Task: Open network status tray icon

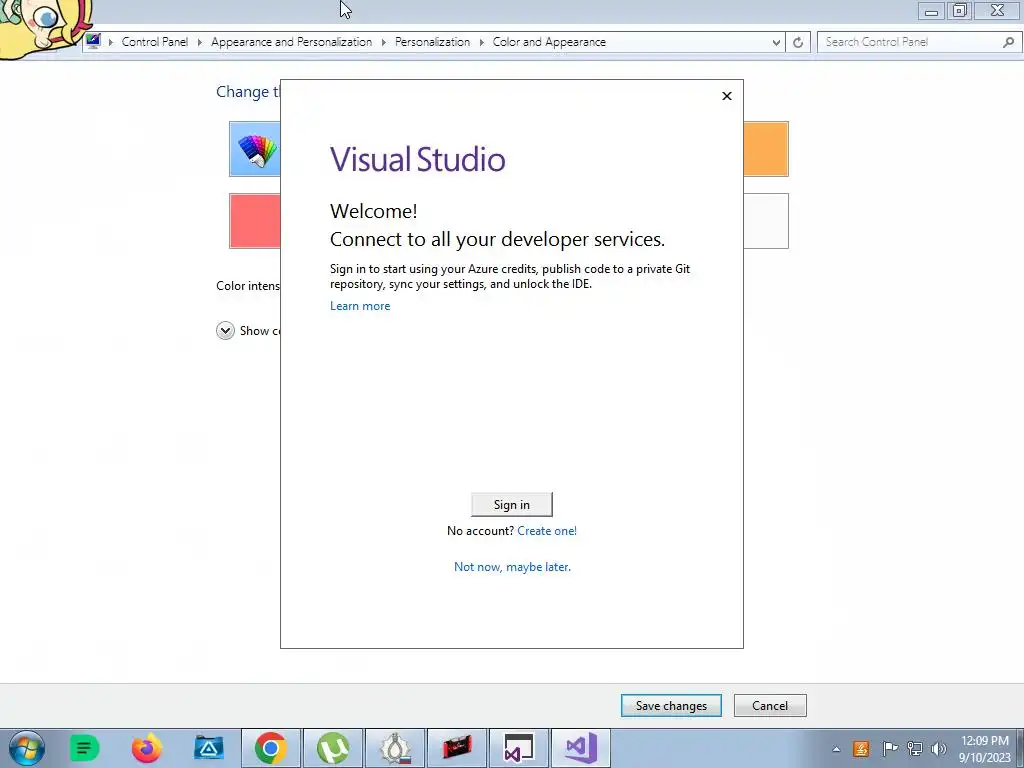Action: 915,749
